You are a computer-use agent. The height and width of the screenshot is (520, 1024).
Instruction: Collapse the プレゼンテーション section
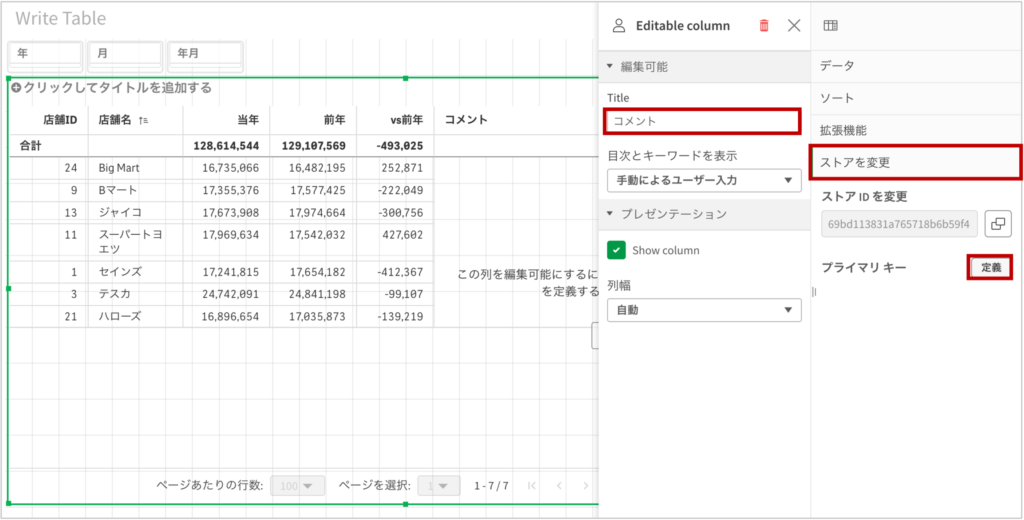point(611,214)
